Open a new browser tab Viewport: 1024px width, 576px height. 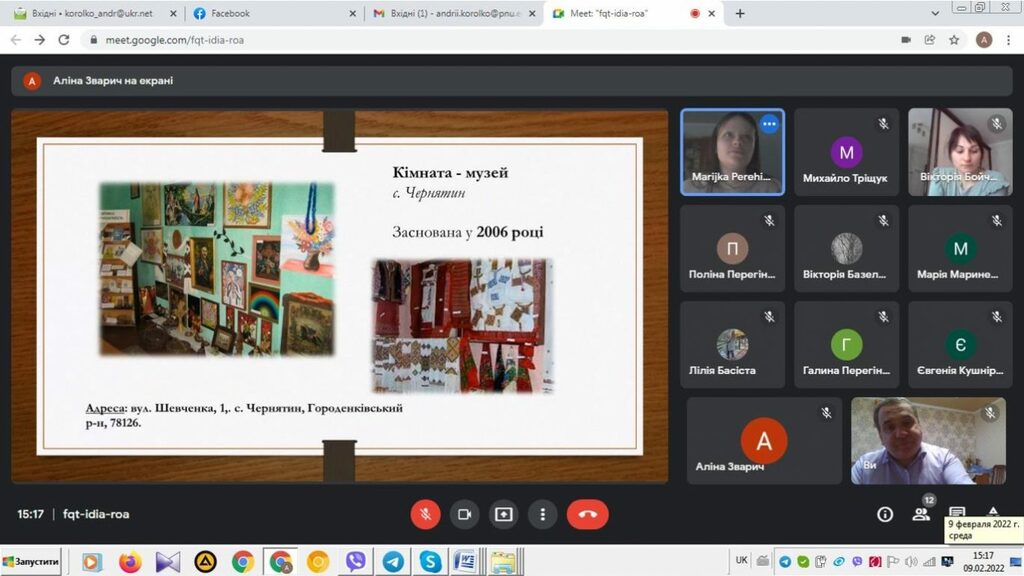(740, 14)
